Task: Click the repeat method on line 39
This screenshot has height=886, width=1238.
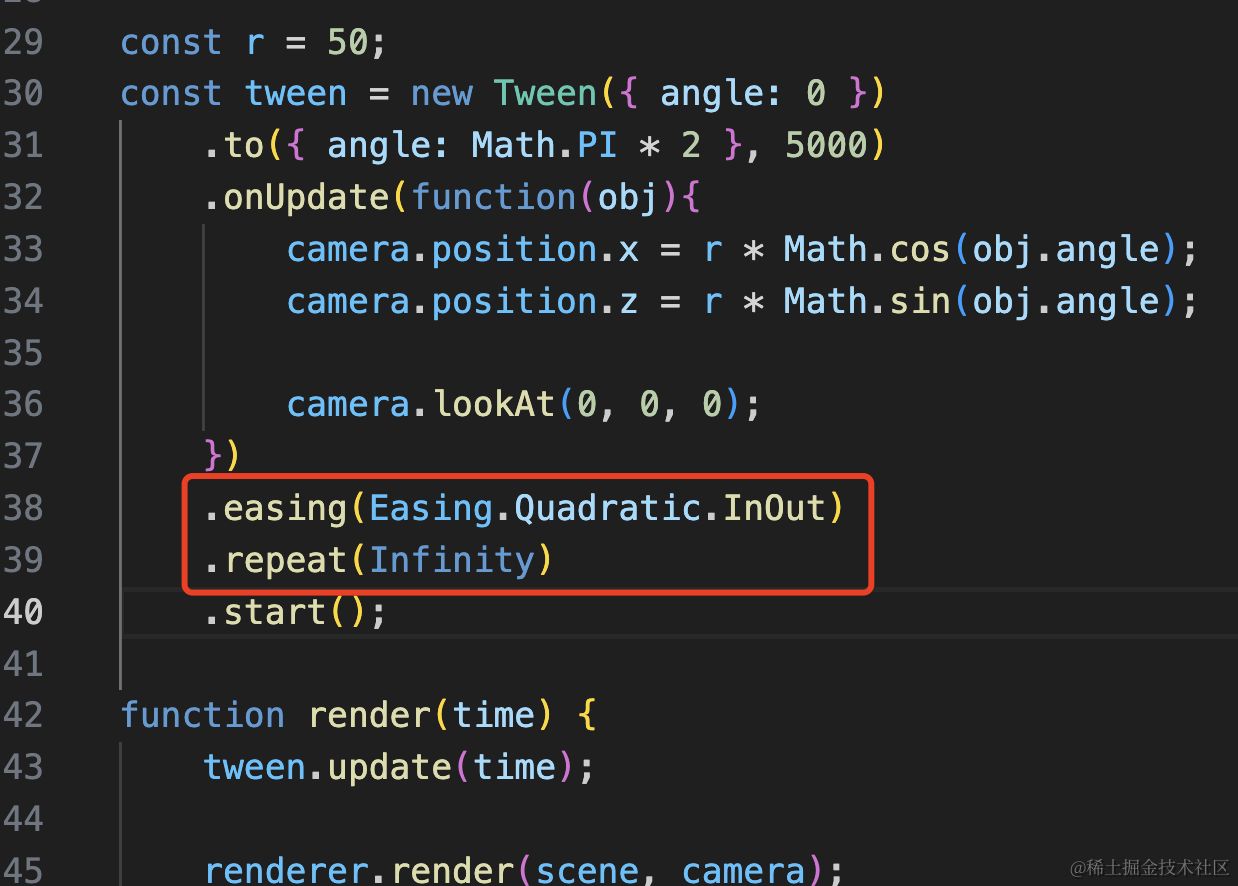Action: pyautogui.click(x=285, y=560)
